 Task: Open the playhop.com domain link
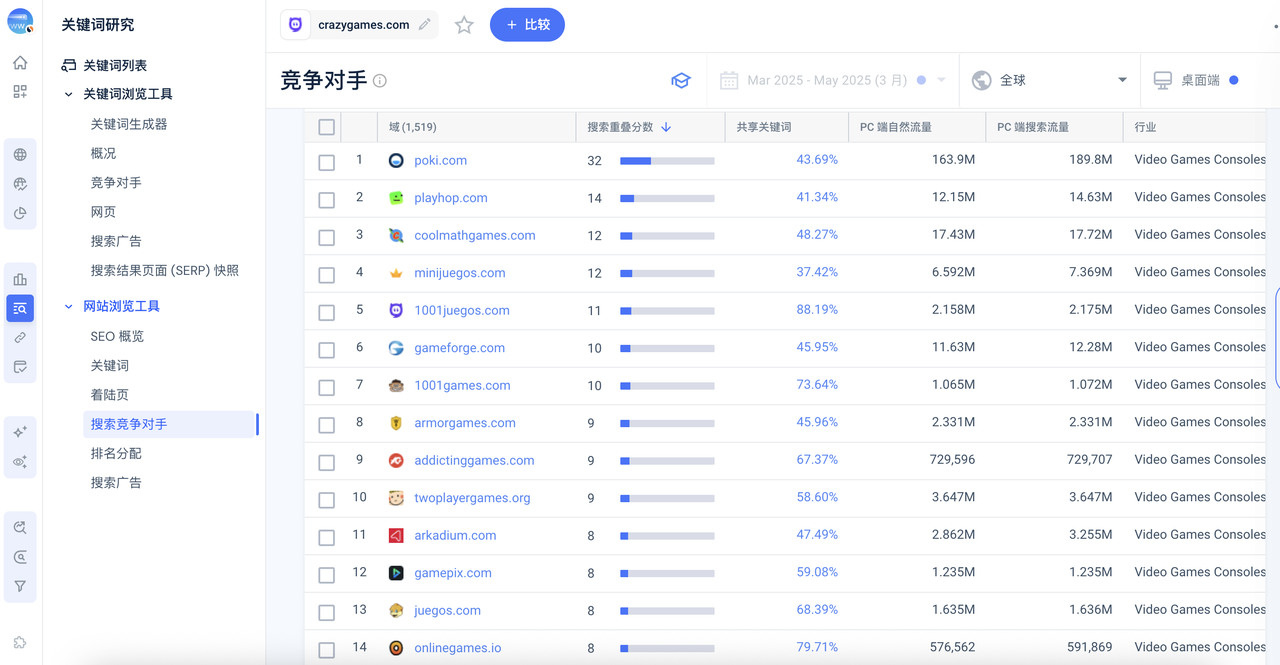(451, 198)
